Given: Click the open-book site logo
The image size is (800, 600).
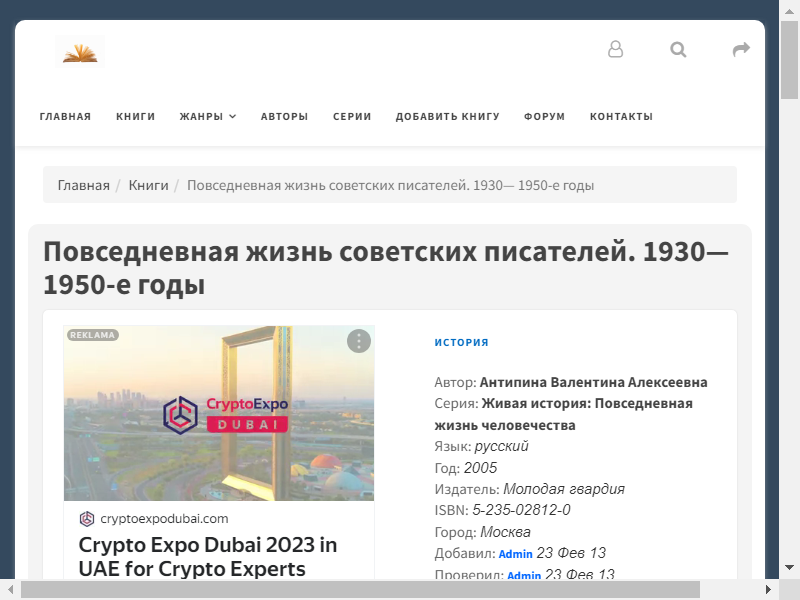Looking at the screenshot, I should pos(80,51).
